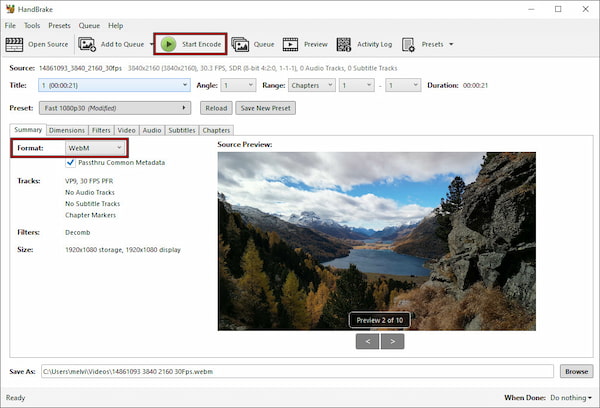Click the Presets document gear icon

(x=408, y=44)
